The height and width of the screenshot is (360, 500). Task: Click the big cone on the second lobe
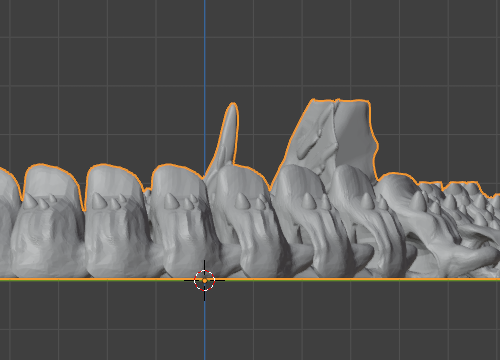(x=99, y=201)
